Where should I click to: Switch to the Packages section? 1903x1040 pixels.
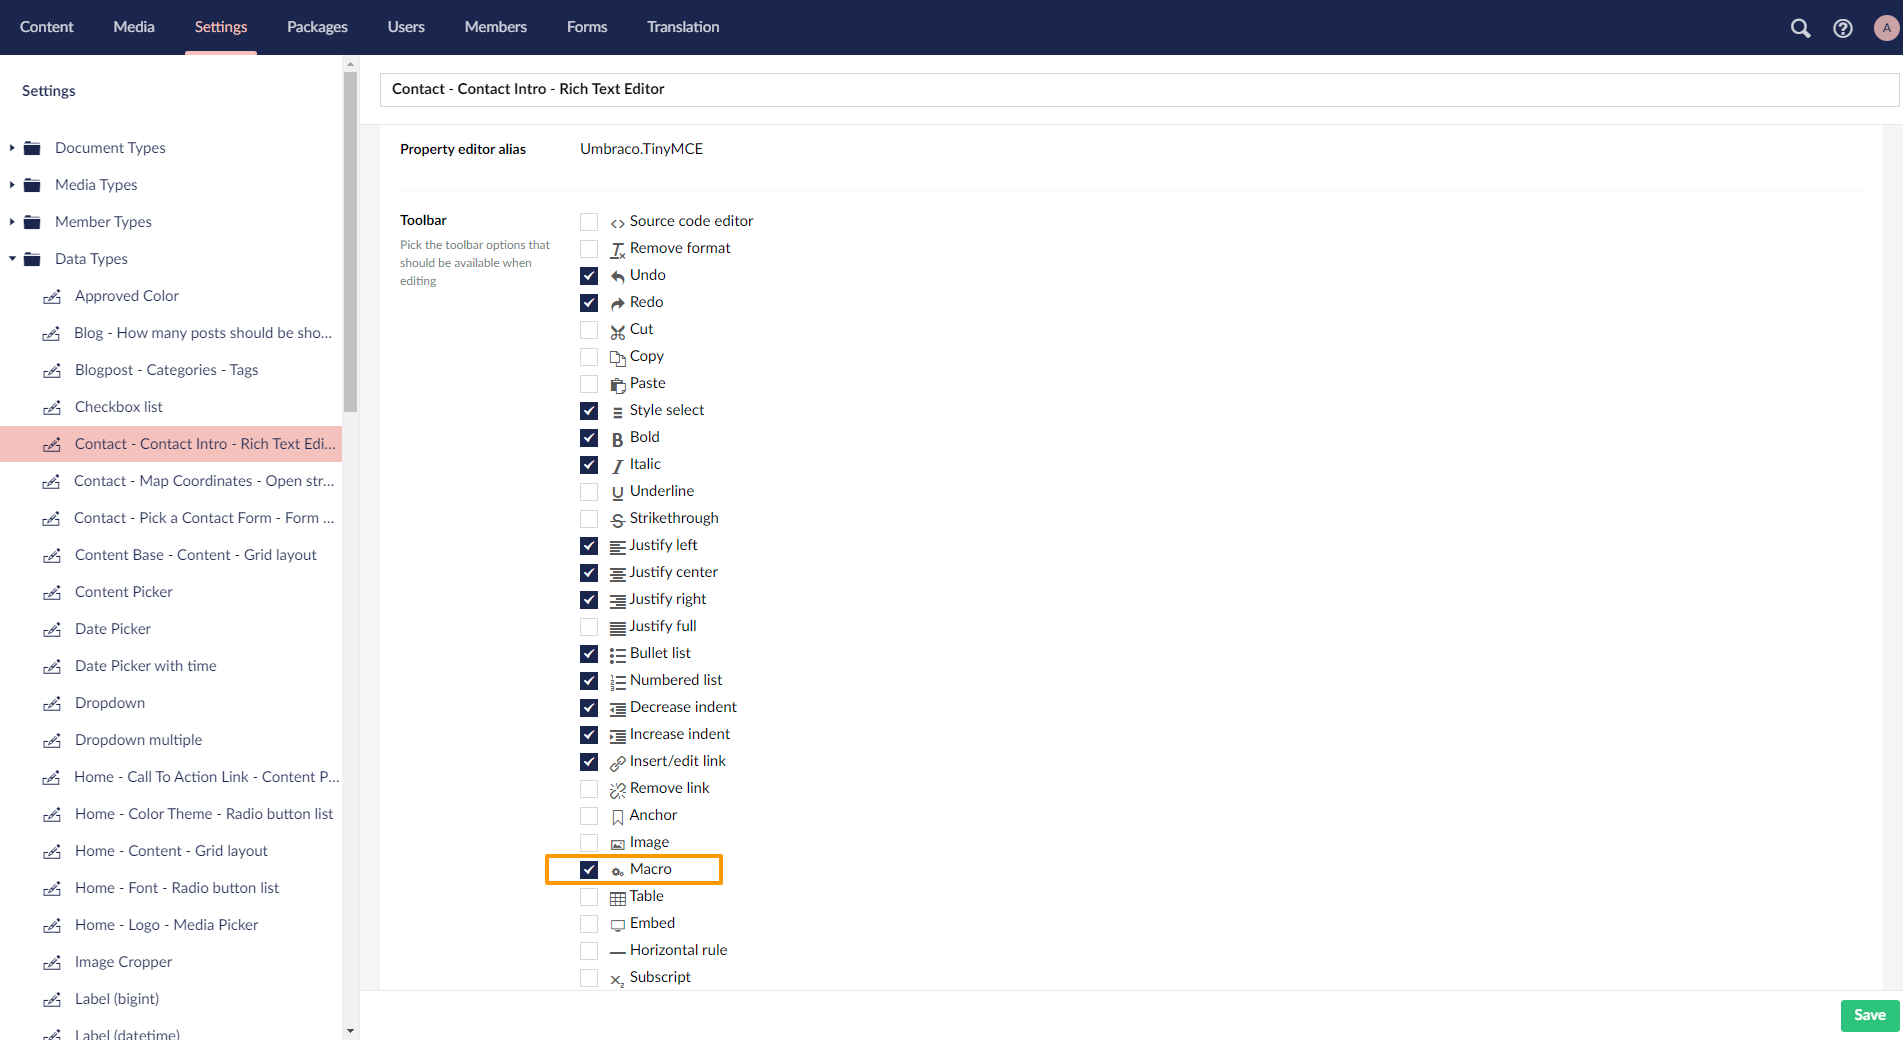pyautogui.click(x=317, y=27)
